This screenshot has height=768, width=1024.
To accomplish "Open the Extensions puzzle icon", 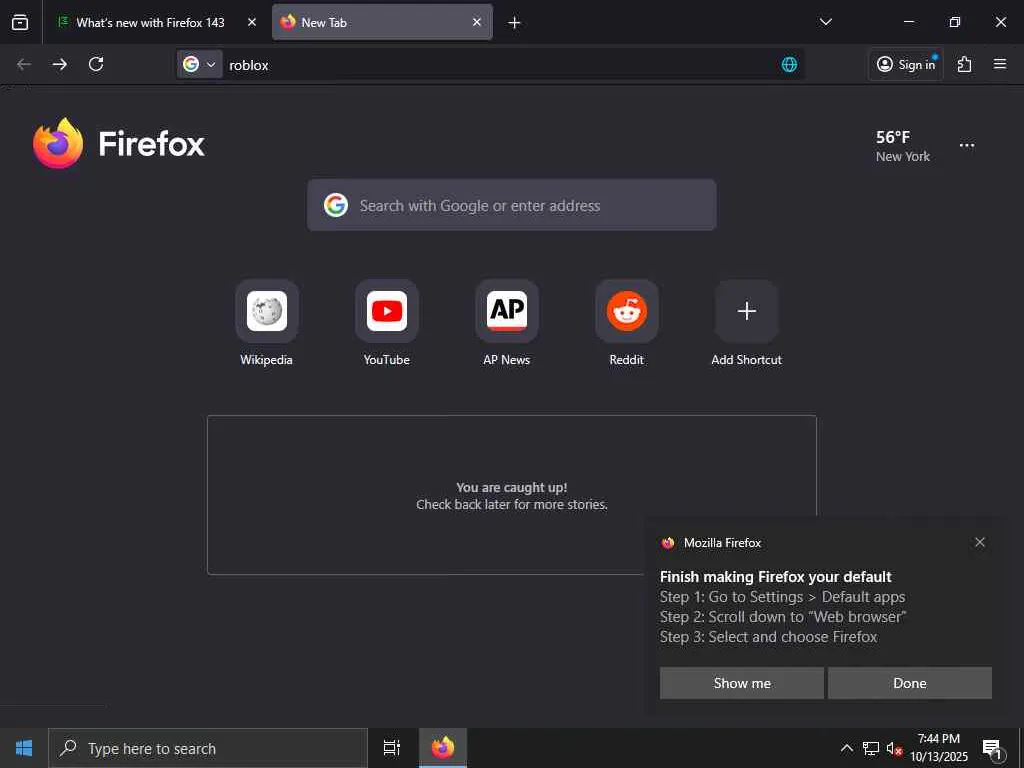I will point(964,64).
